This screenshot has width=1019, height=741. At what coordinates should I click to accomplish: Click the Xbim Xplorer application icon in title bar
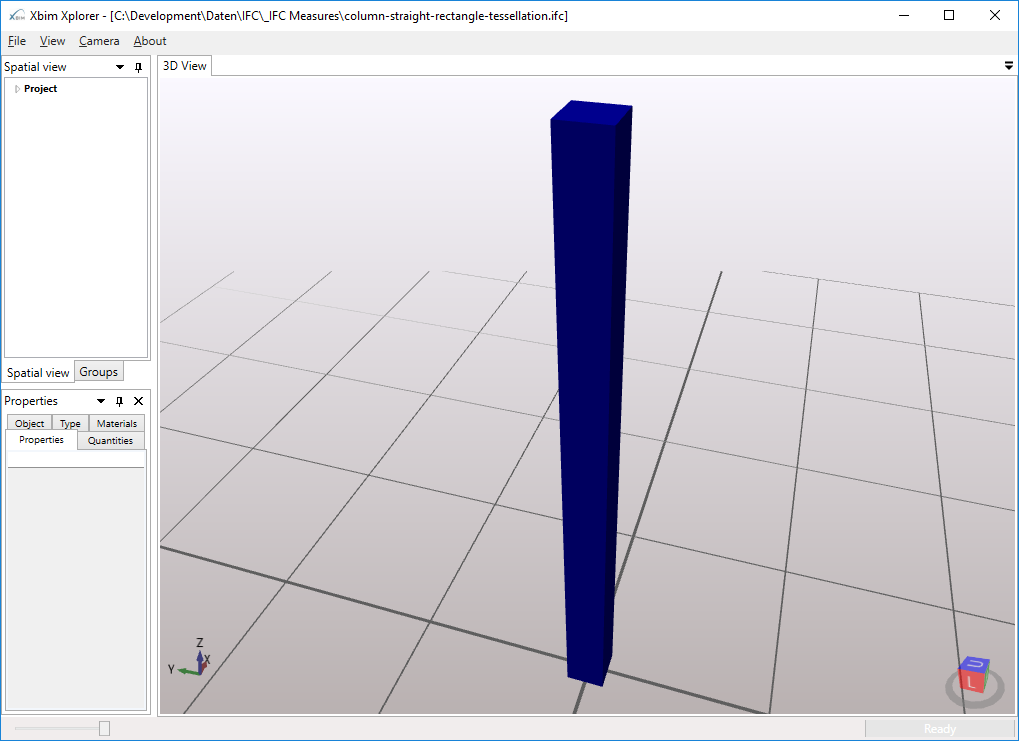(x=14, y=15)
